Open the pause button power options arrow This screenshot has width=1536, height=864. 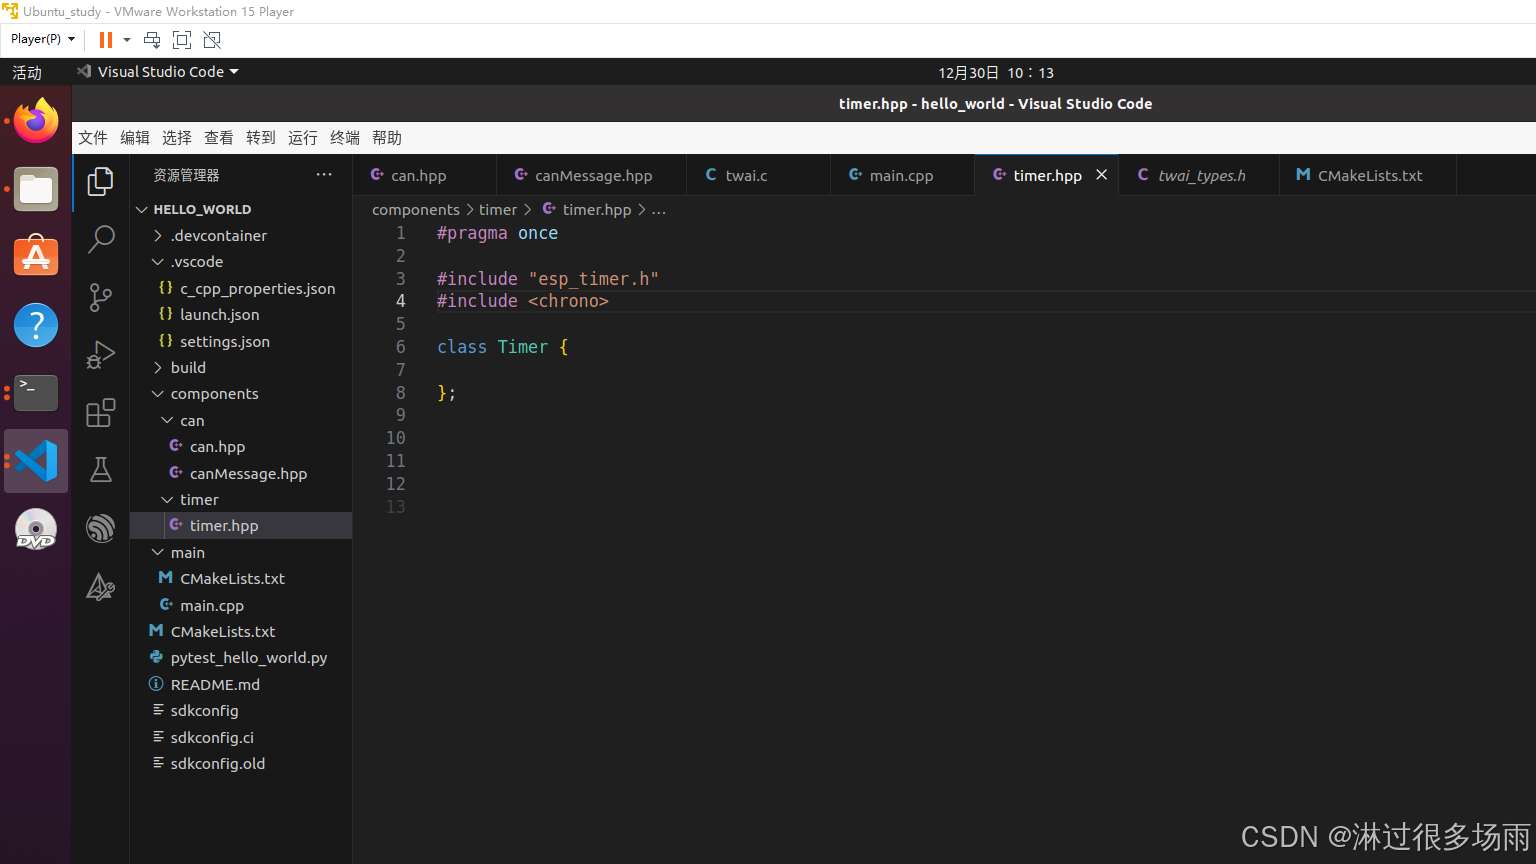tap(127, 40)
